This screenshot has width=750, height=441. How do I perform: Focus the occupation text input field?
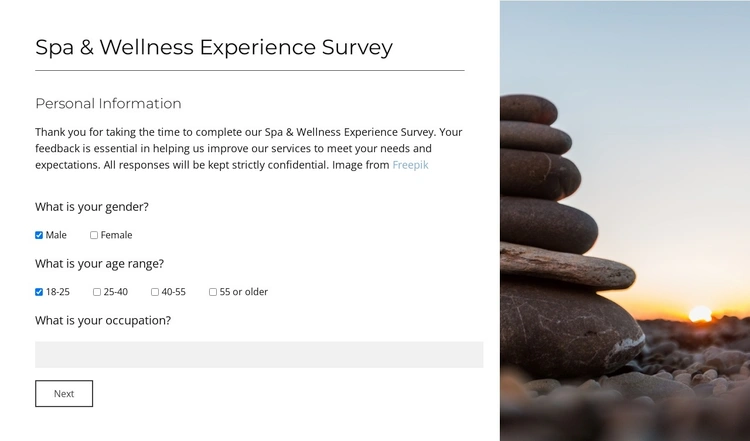pyautogui.click(x=258, y=355)
